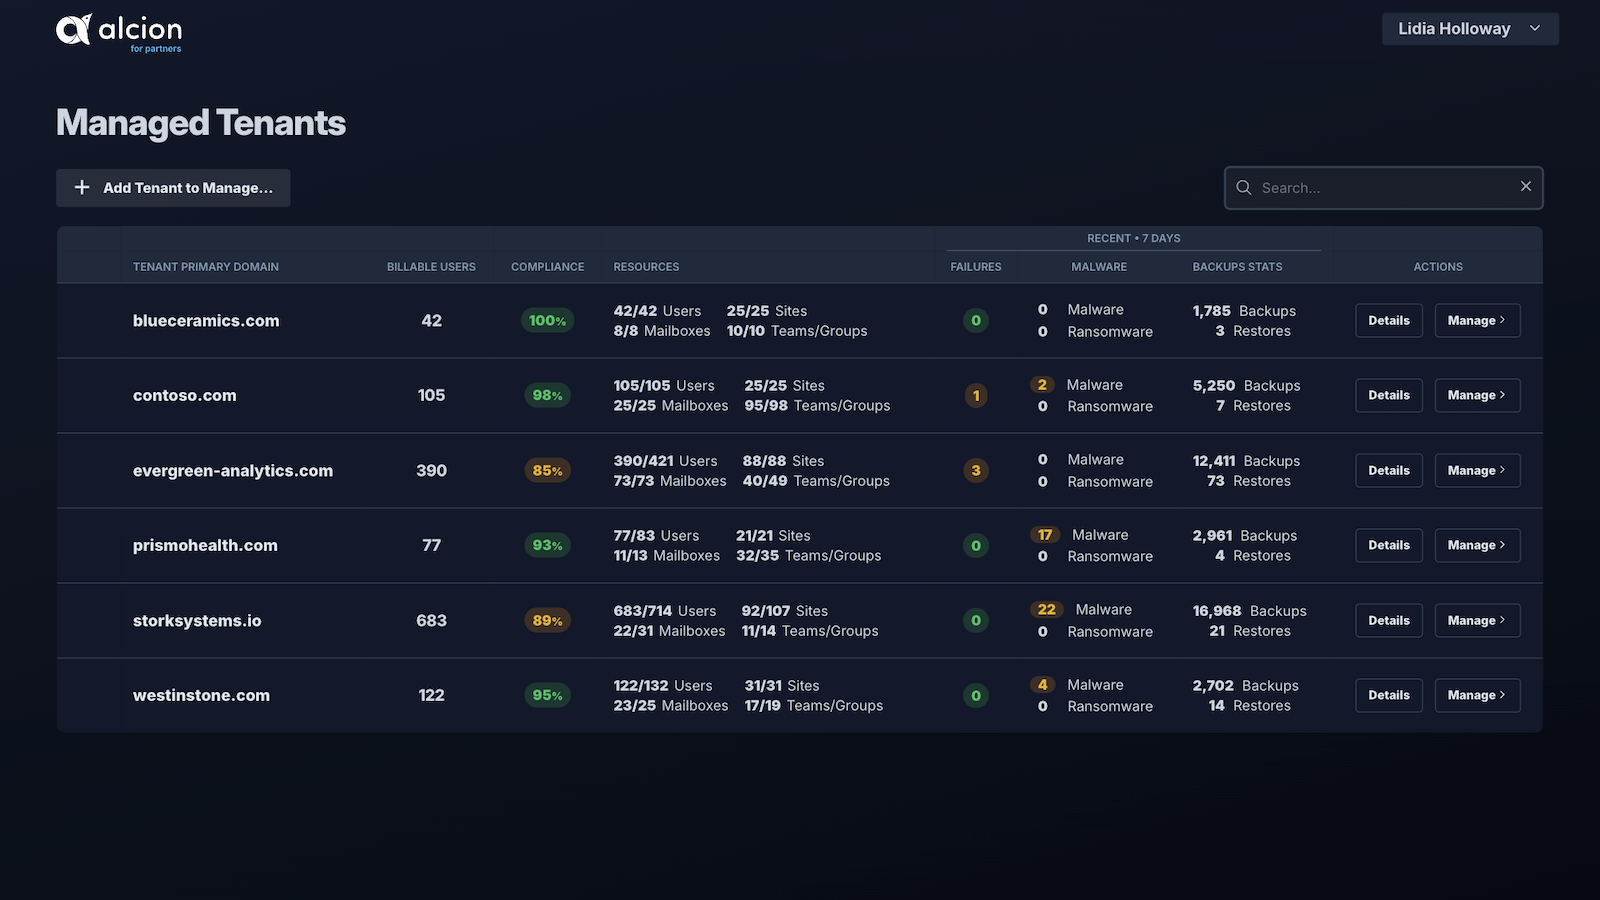This screenshot has height=900, width=1600.
Task: Click the 85% compliance badge
Action: coord(547,470)
